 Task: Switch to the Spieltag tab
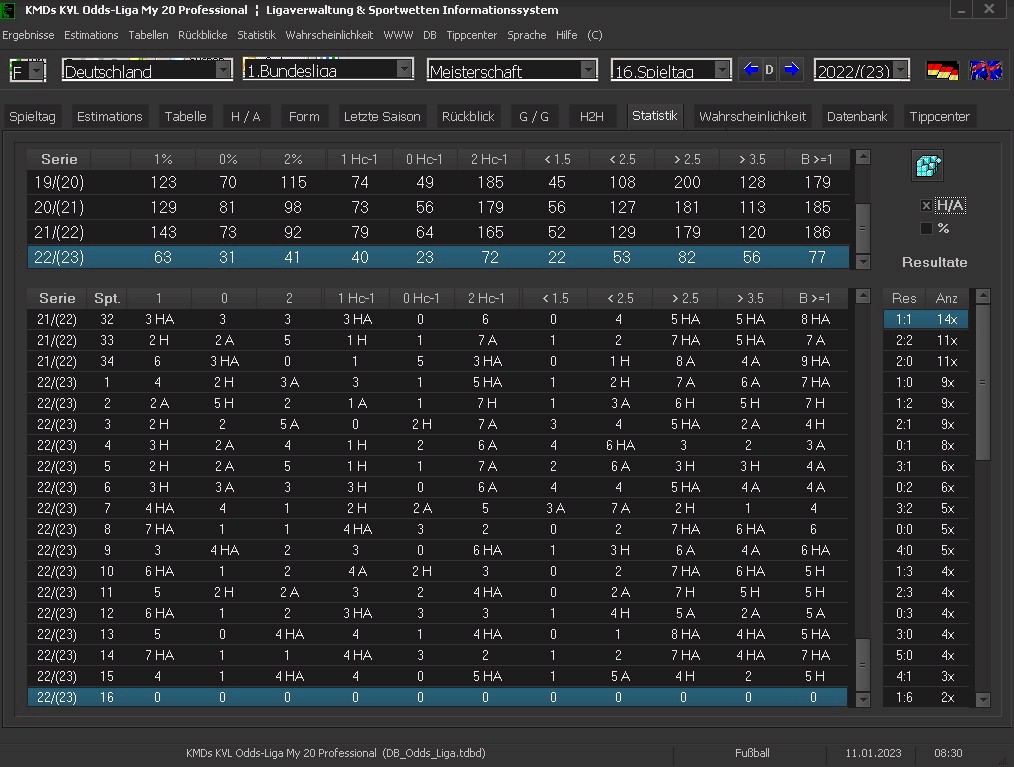[x=32, y=116]
